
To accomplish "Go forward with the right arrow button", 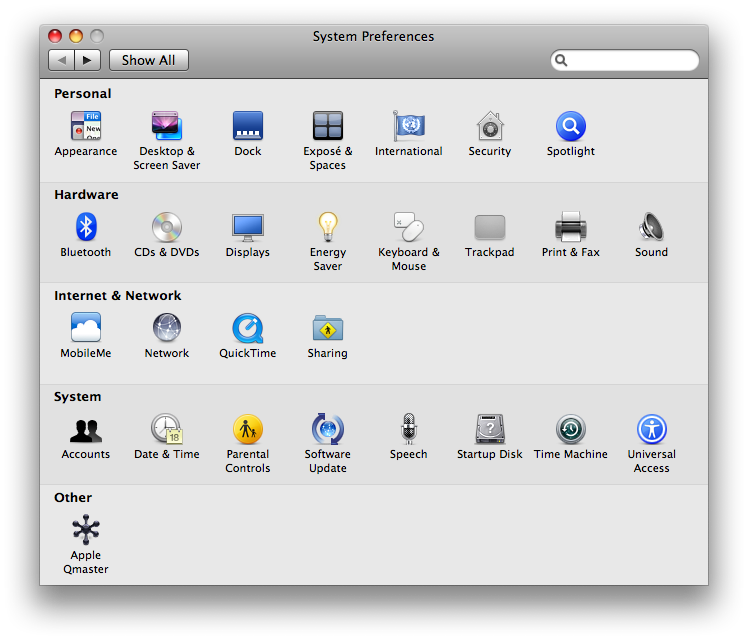I will [x=87, y=60].
